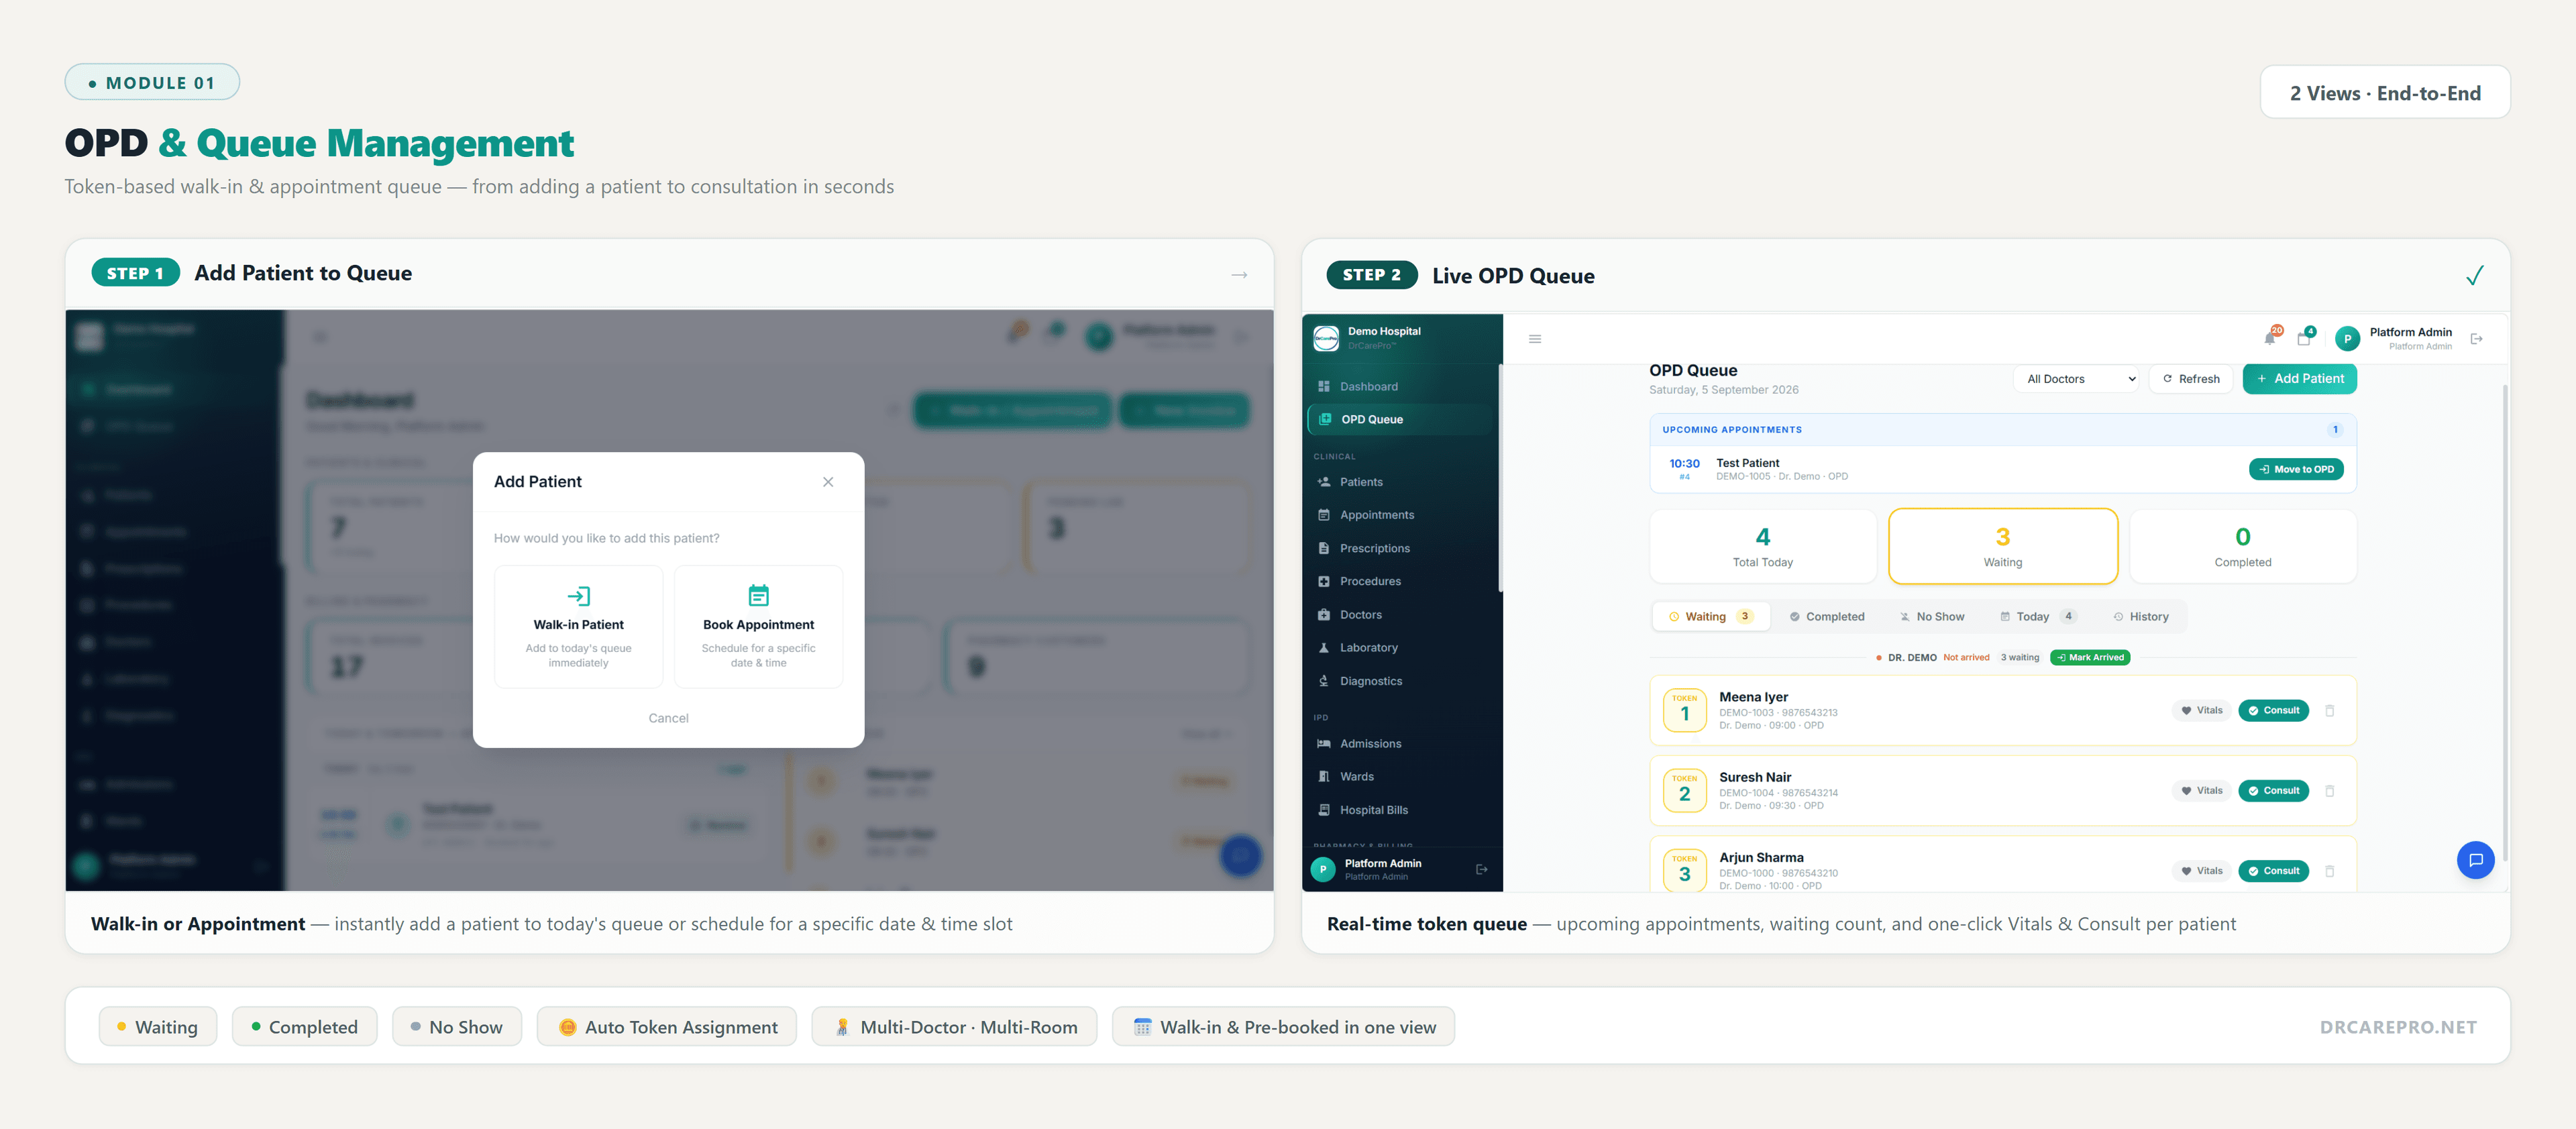The image size is (2576, 1129).
Task: Switch to the Completed tab
Action: coord(1826,616)
